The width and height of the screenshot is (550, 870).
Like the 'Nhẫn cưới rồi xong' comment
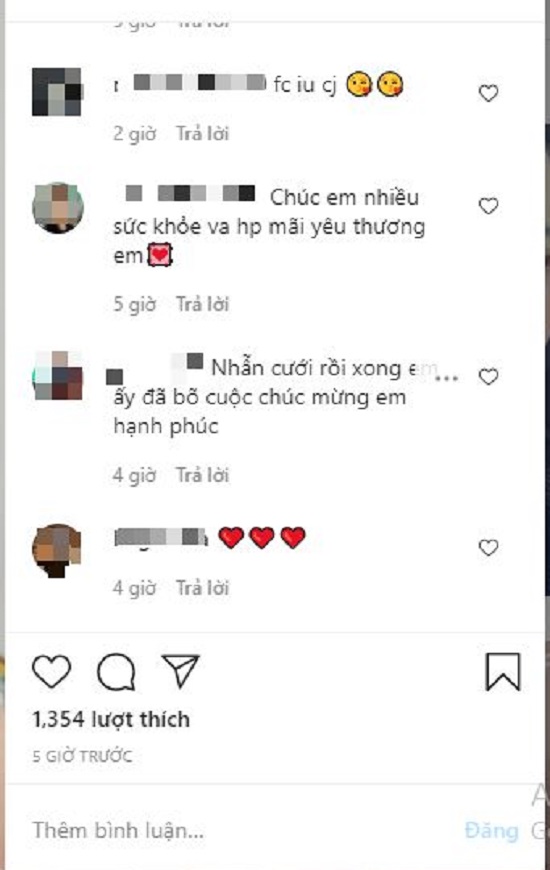point(488,377)
